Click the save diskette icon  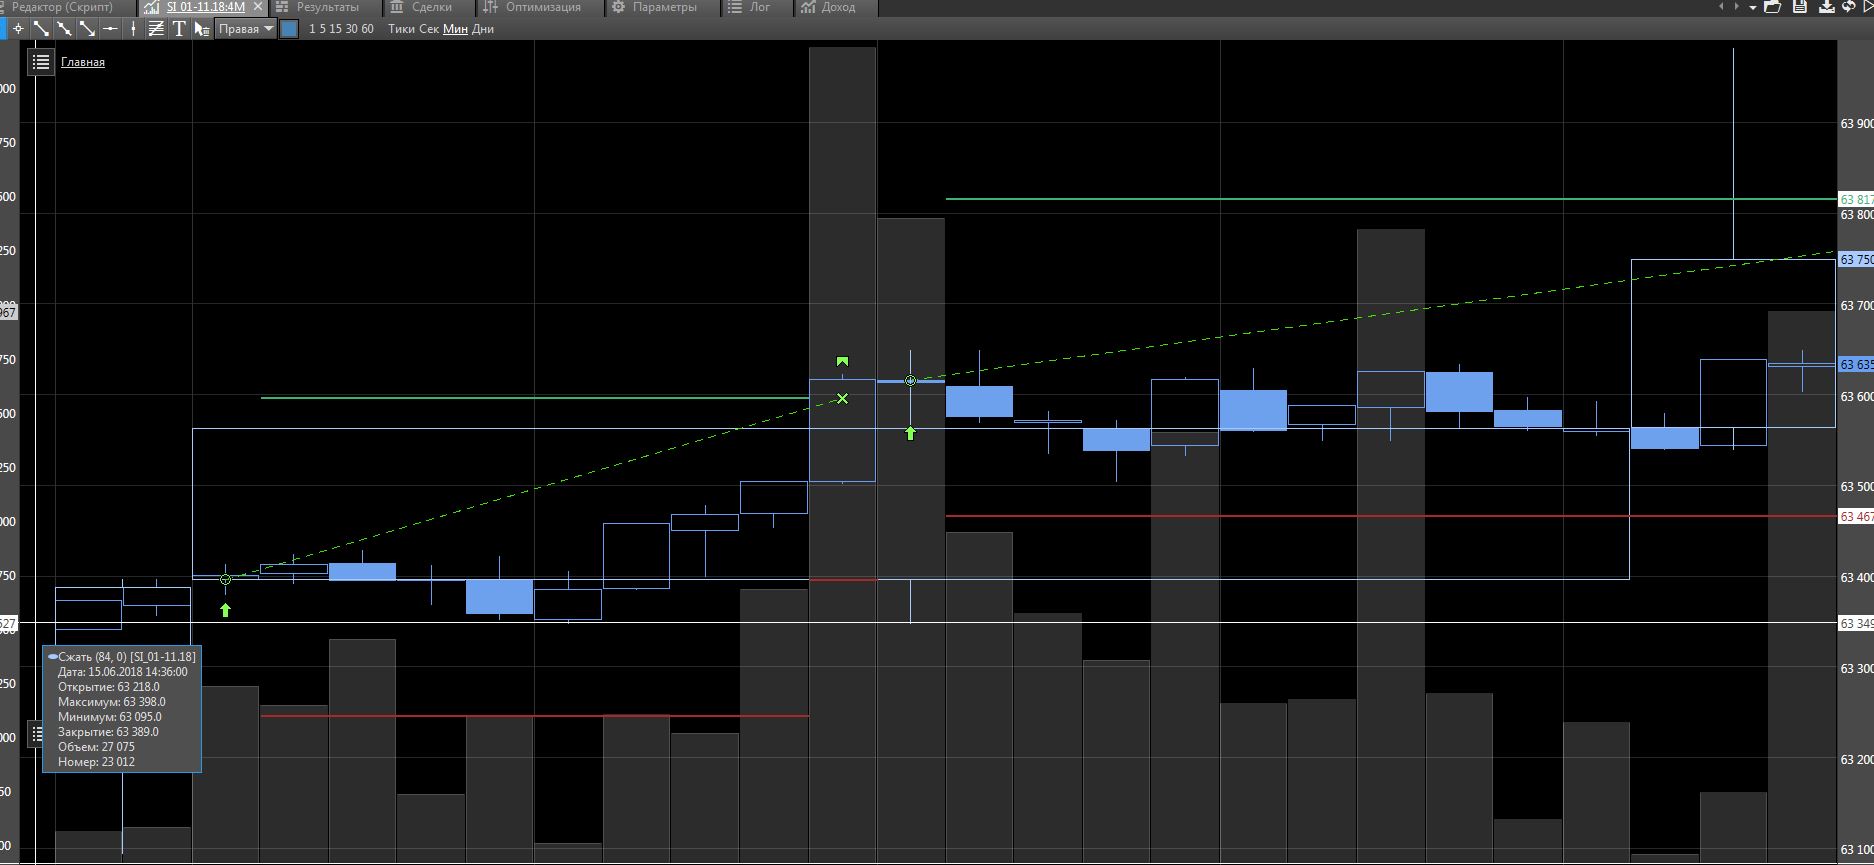(1800, 7)
